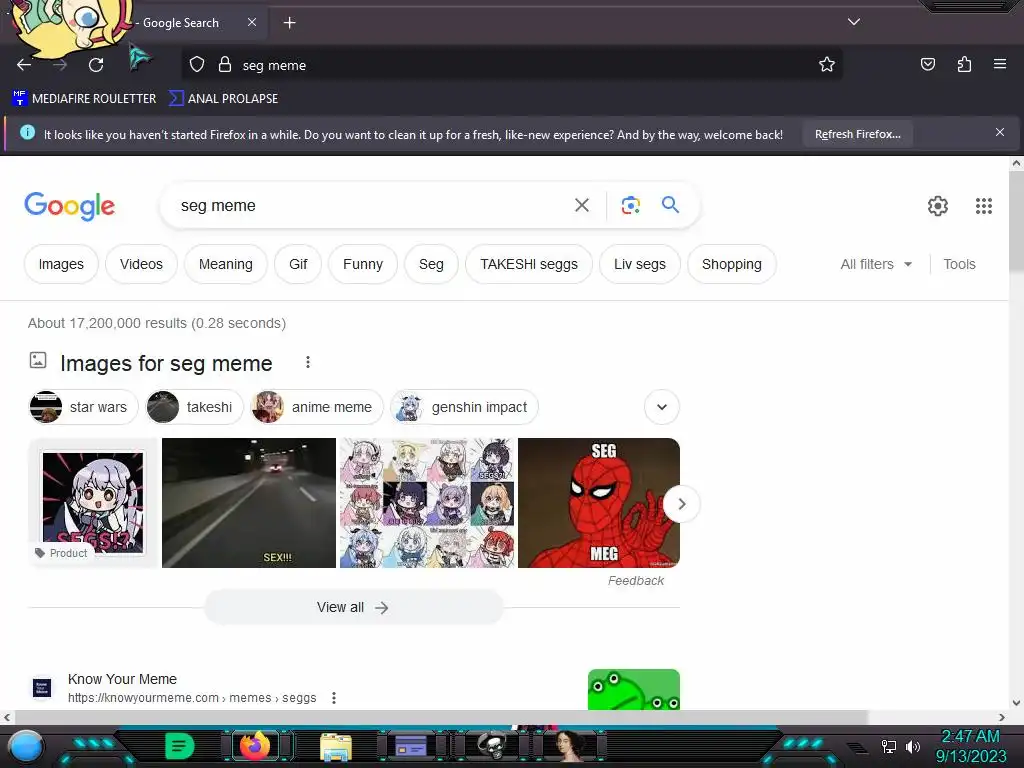Search by image with Google Lens icon
Viewport: 1024px width, 768px height.
(630, 206)
